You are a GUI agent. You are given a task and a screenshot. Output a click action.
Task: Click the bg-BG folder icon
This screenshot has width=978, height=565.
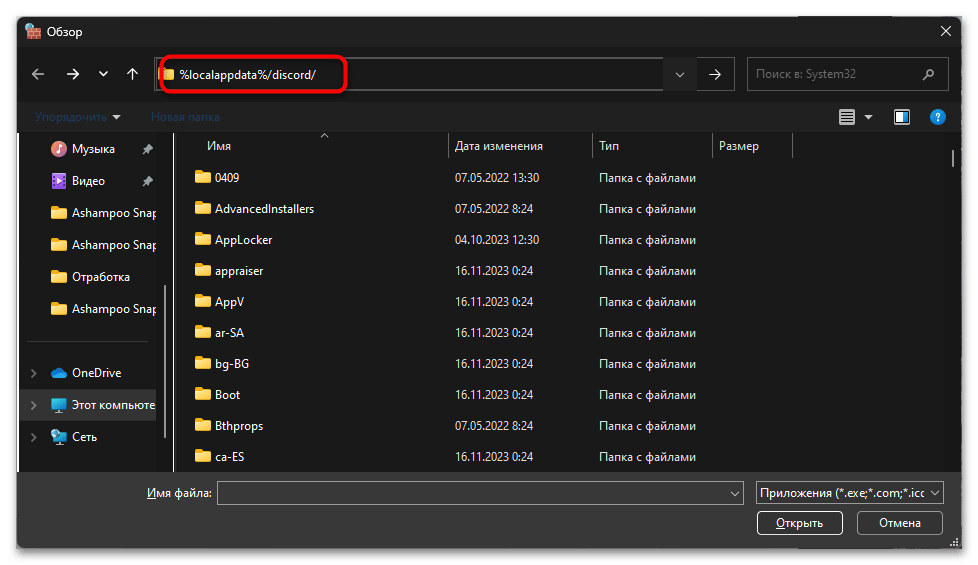(202, 363)
